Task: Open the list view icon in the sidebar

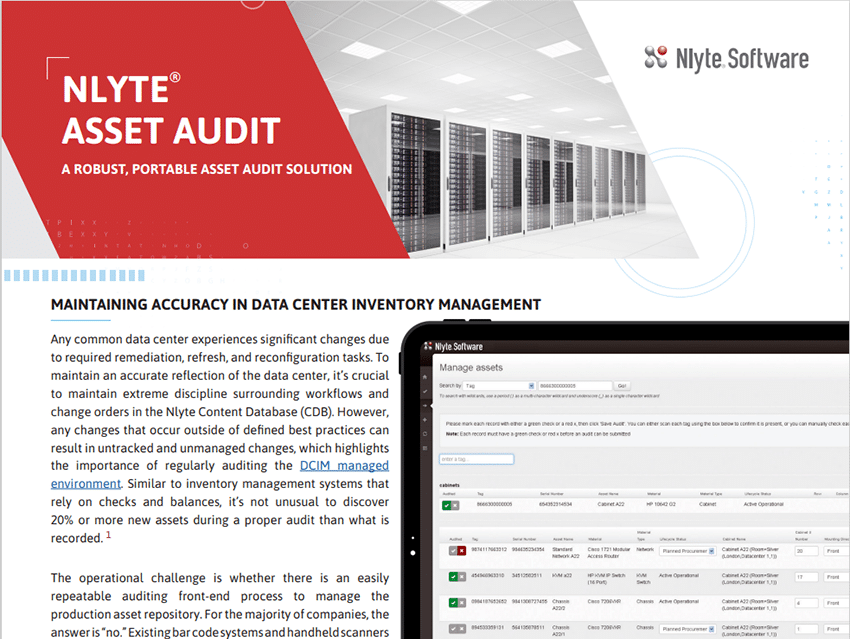Action: [x=424, y=447]
